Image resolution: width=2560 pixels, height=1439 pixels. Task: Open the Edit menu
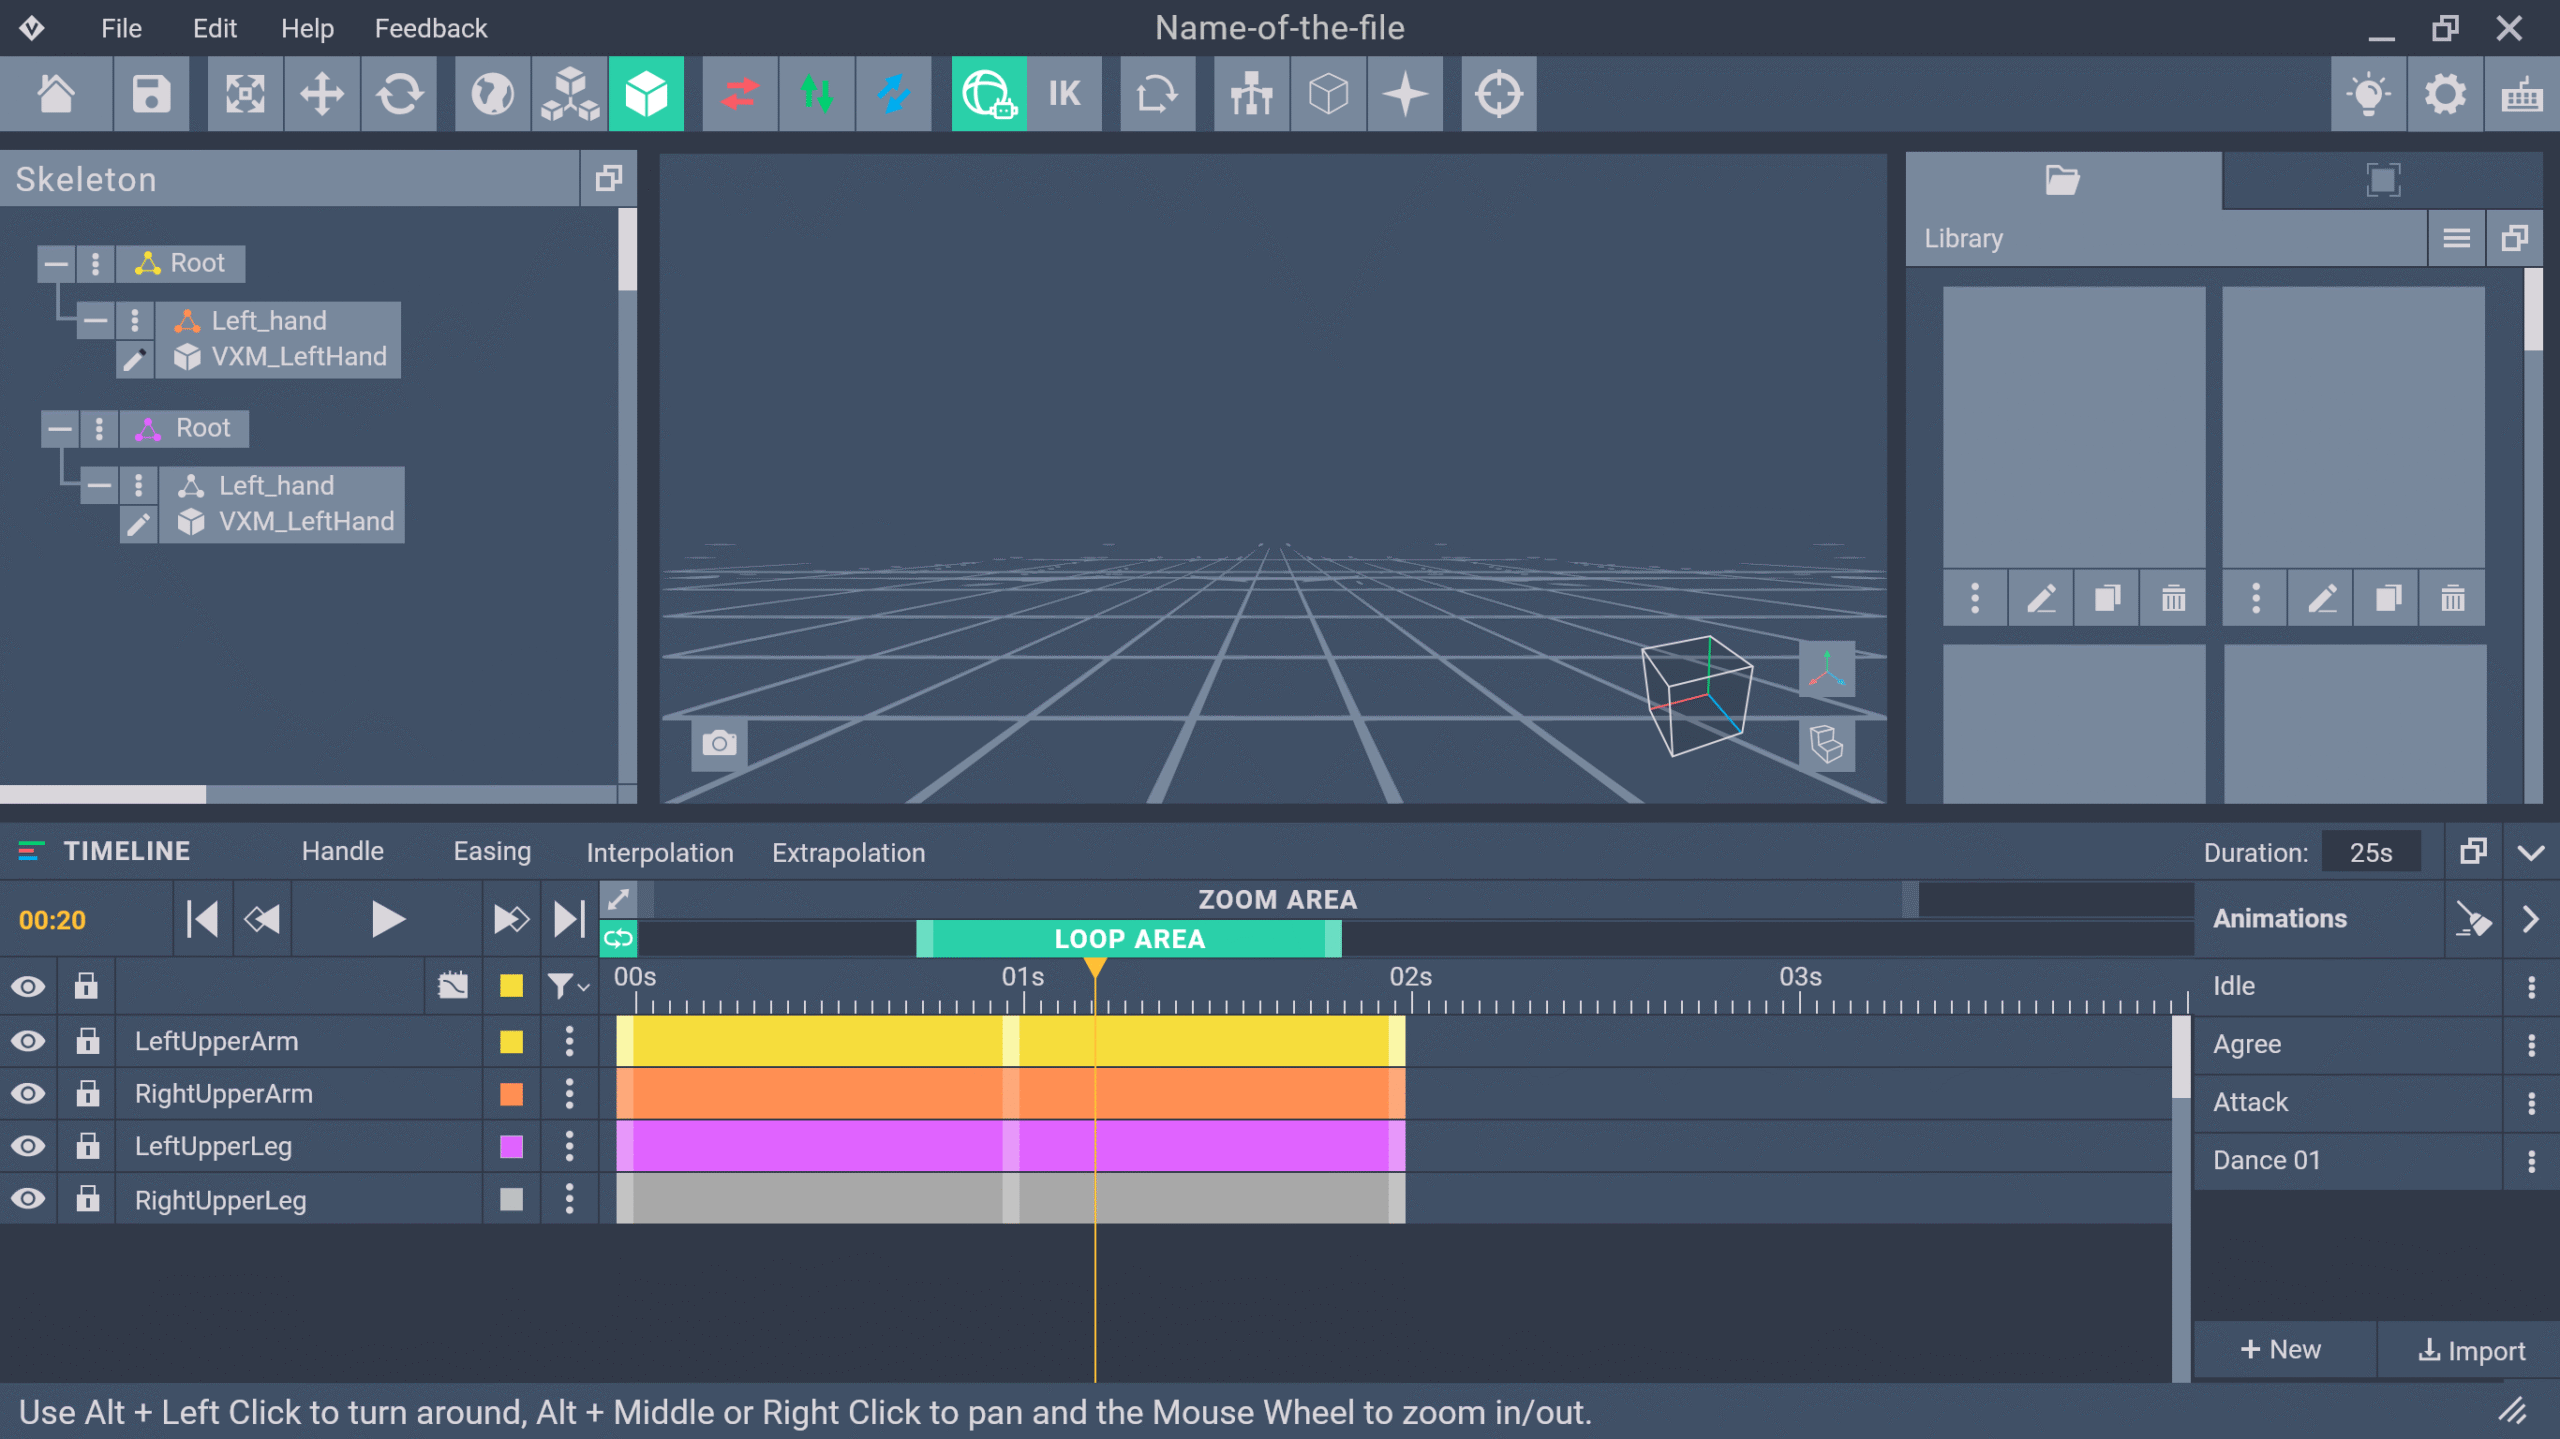point(213,28)
